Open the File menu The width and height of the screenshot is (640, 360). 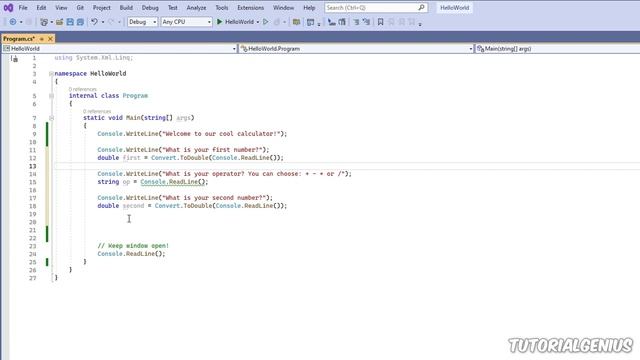[23, 8]
